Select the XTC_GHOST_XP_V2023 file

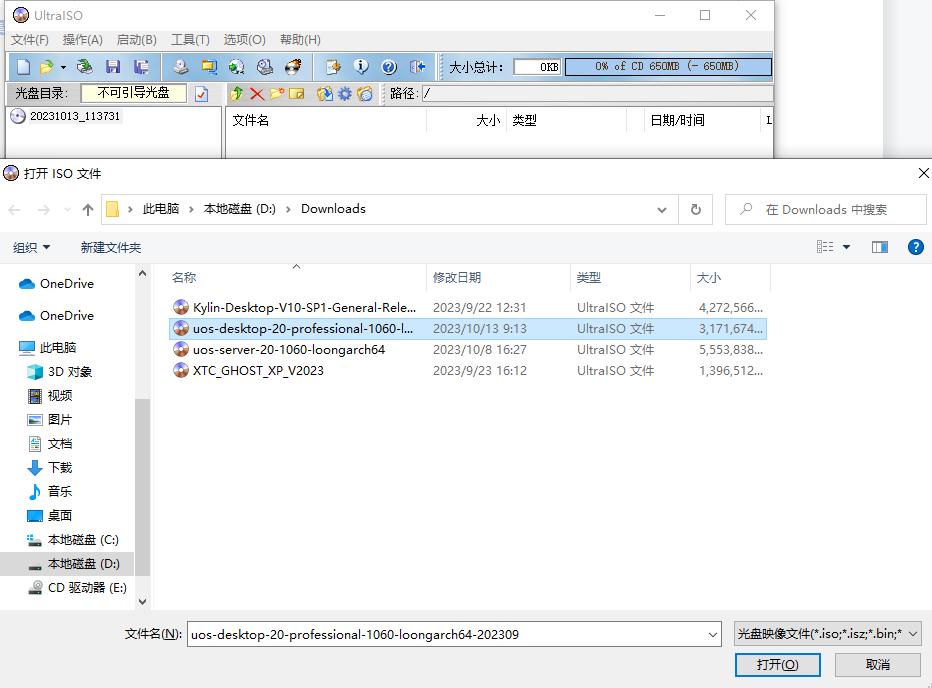[468, 370]
